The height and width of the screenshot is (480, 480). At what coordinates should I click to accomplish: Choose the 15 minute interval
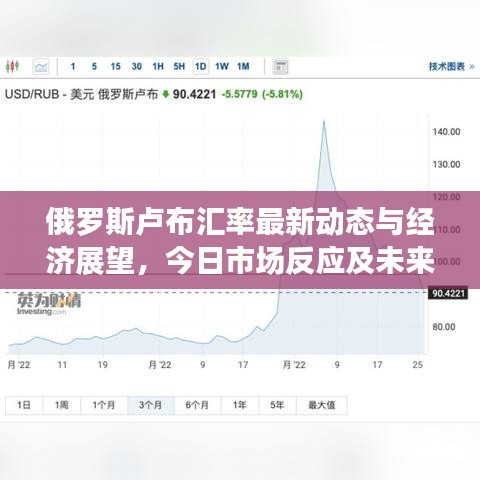click(115, 66)
